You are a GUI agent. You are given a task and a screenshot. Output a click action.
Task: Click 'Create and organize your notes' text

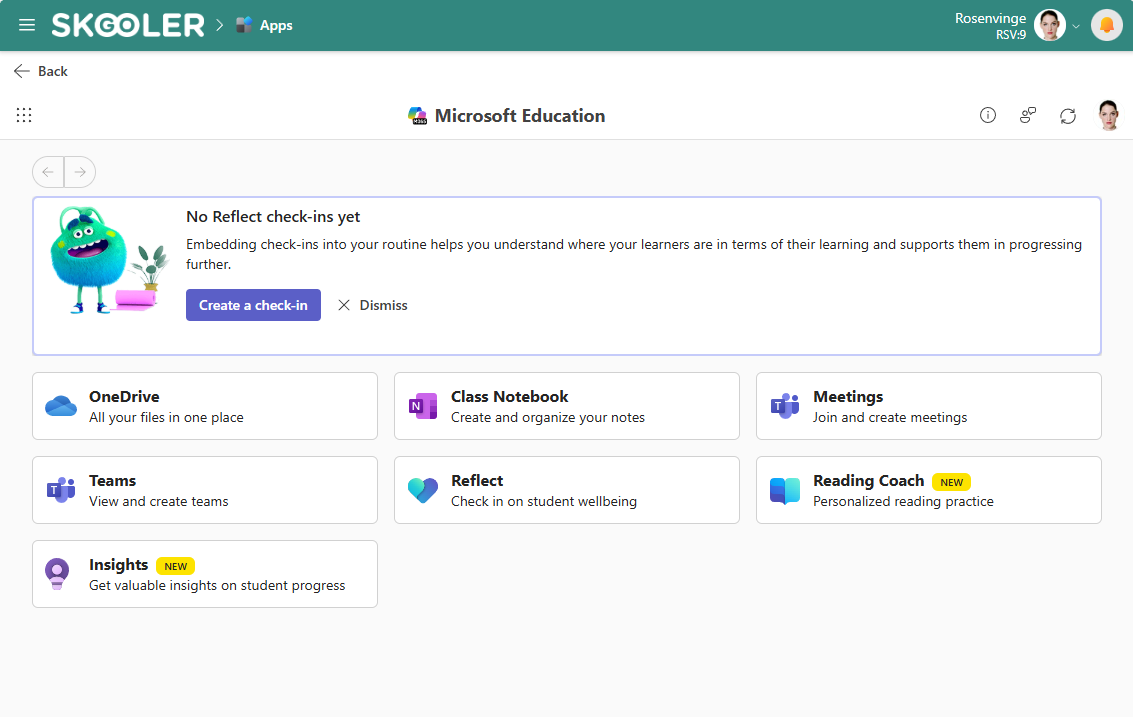click(x=548, y=418)
